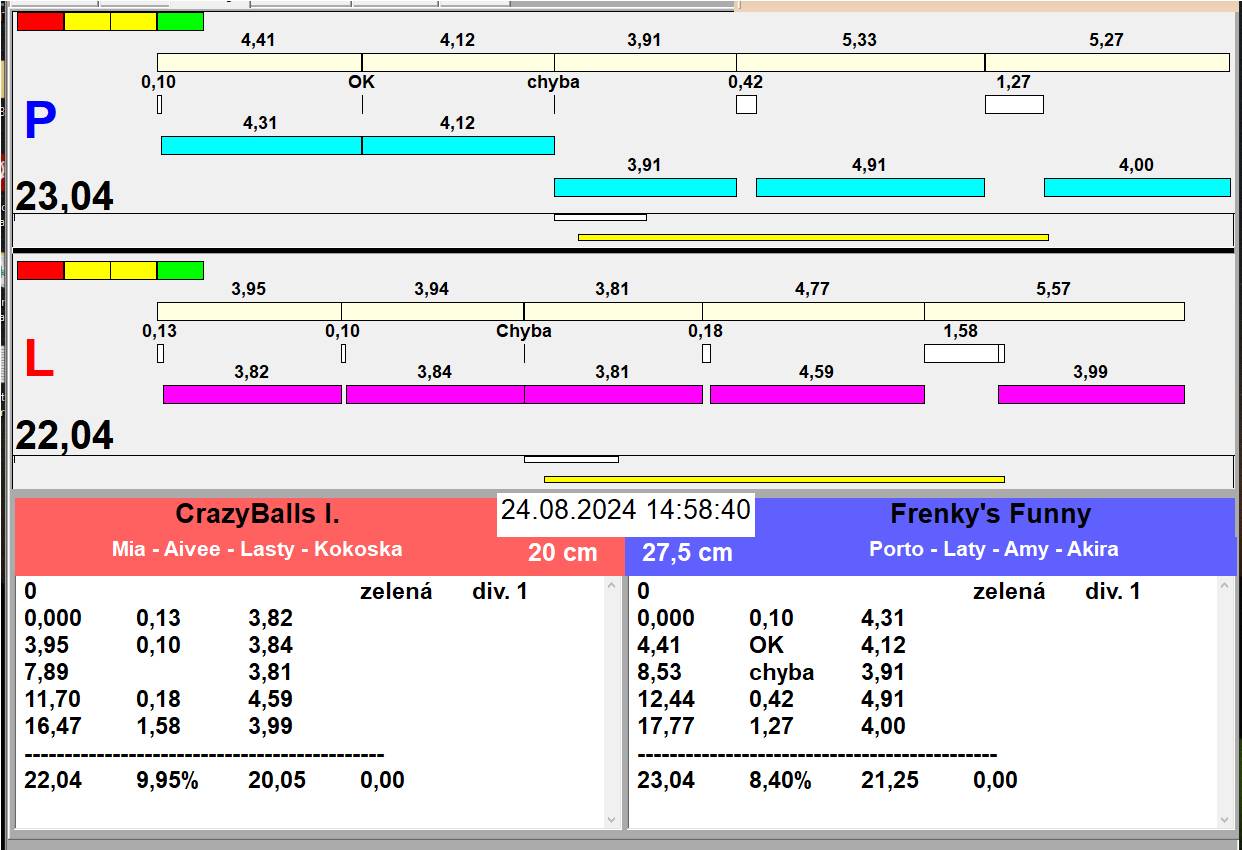Click the white 1,27 changeover box in lane P
This screenshot has height=850, width=1242.
(x=1014, y=104)
